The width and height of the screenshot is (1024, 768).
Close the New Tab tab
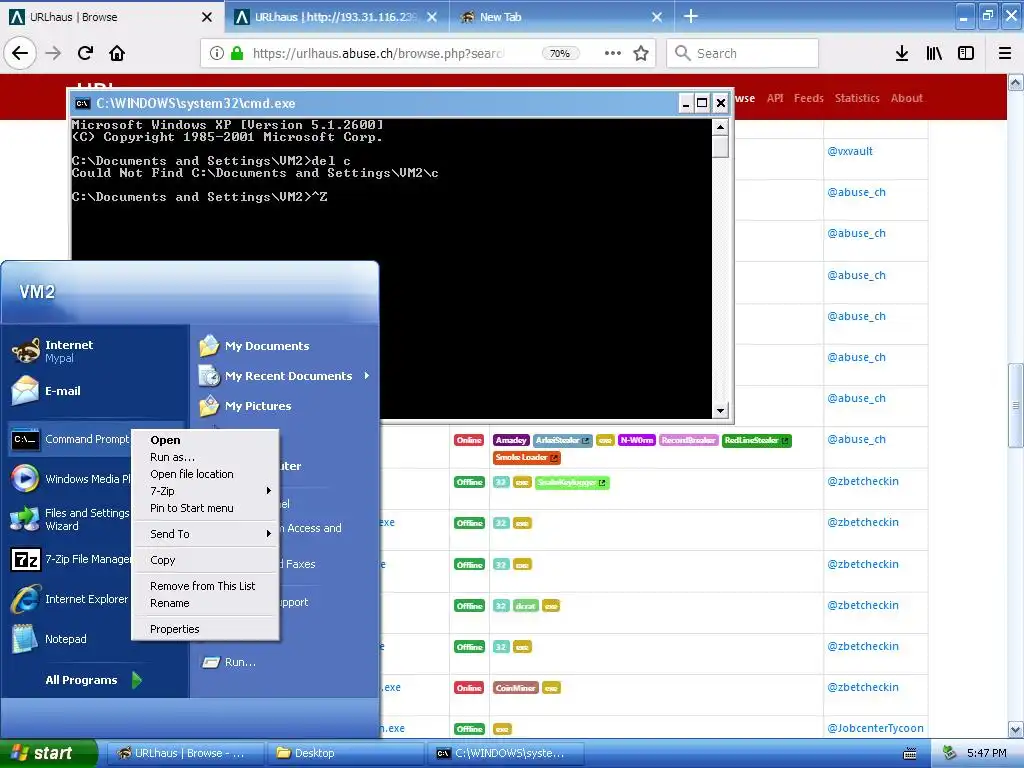coord(657,17)
